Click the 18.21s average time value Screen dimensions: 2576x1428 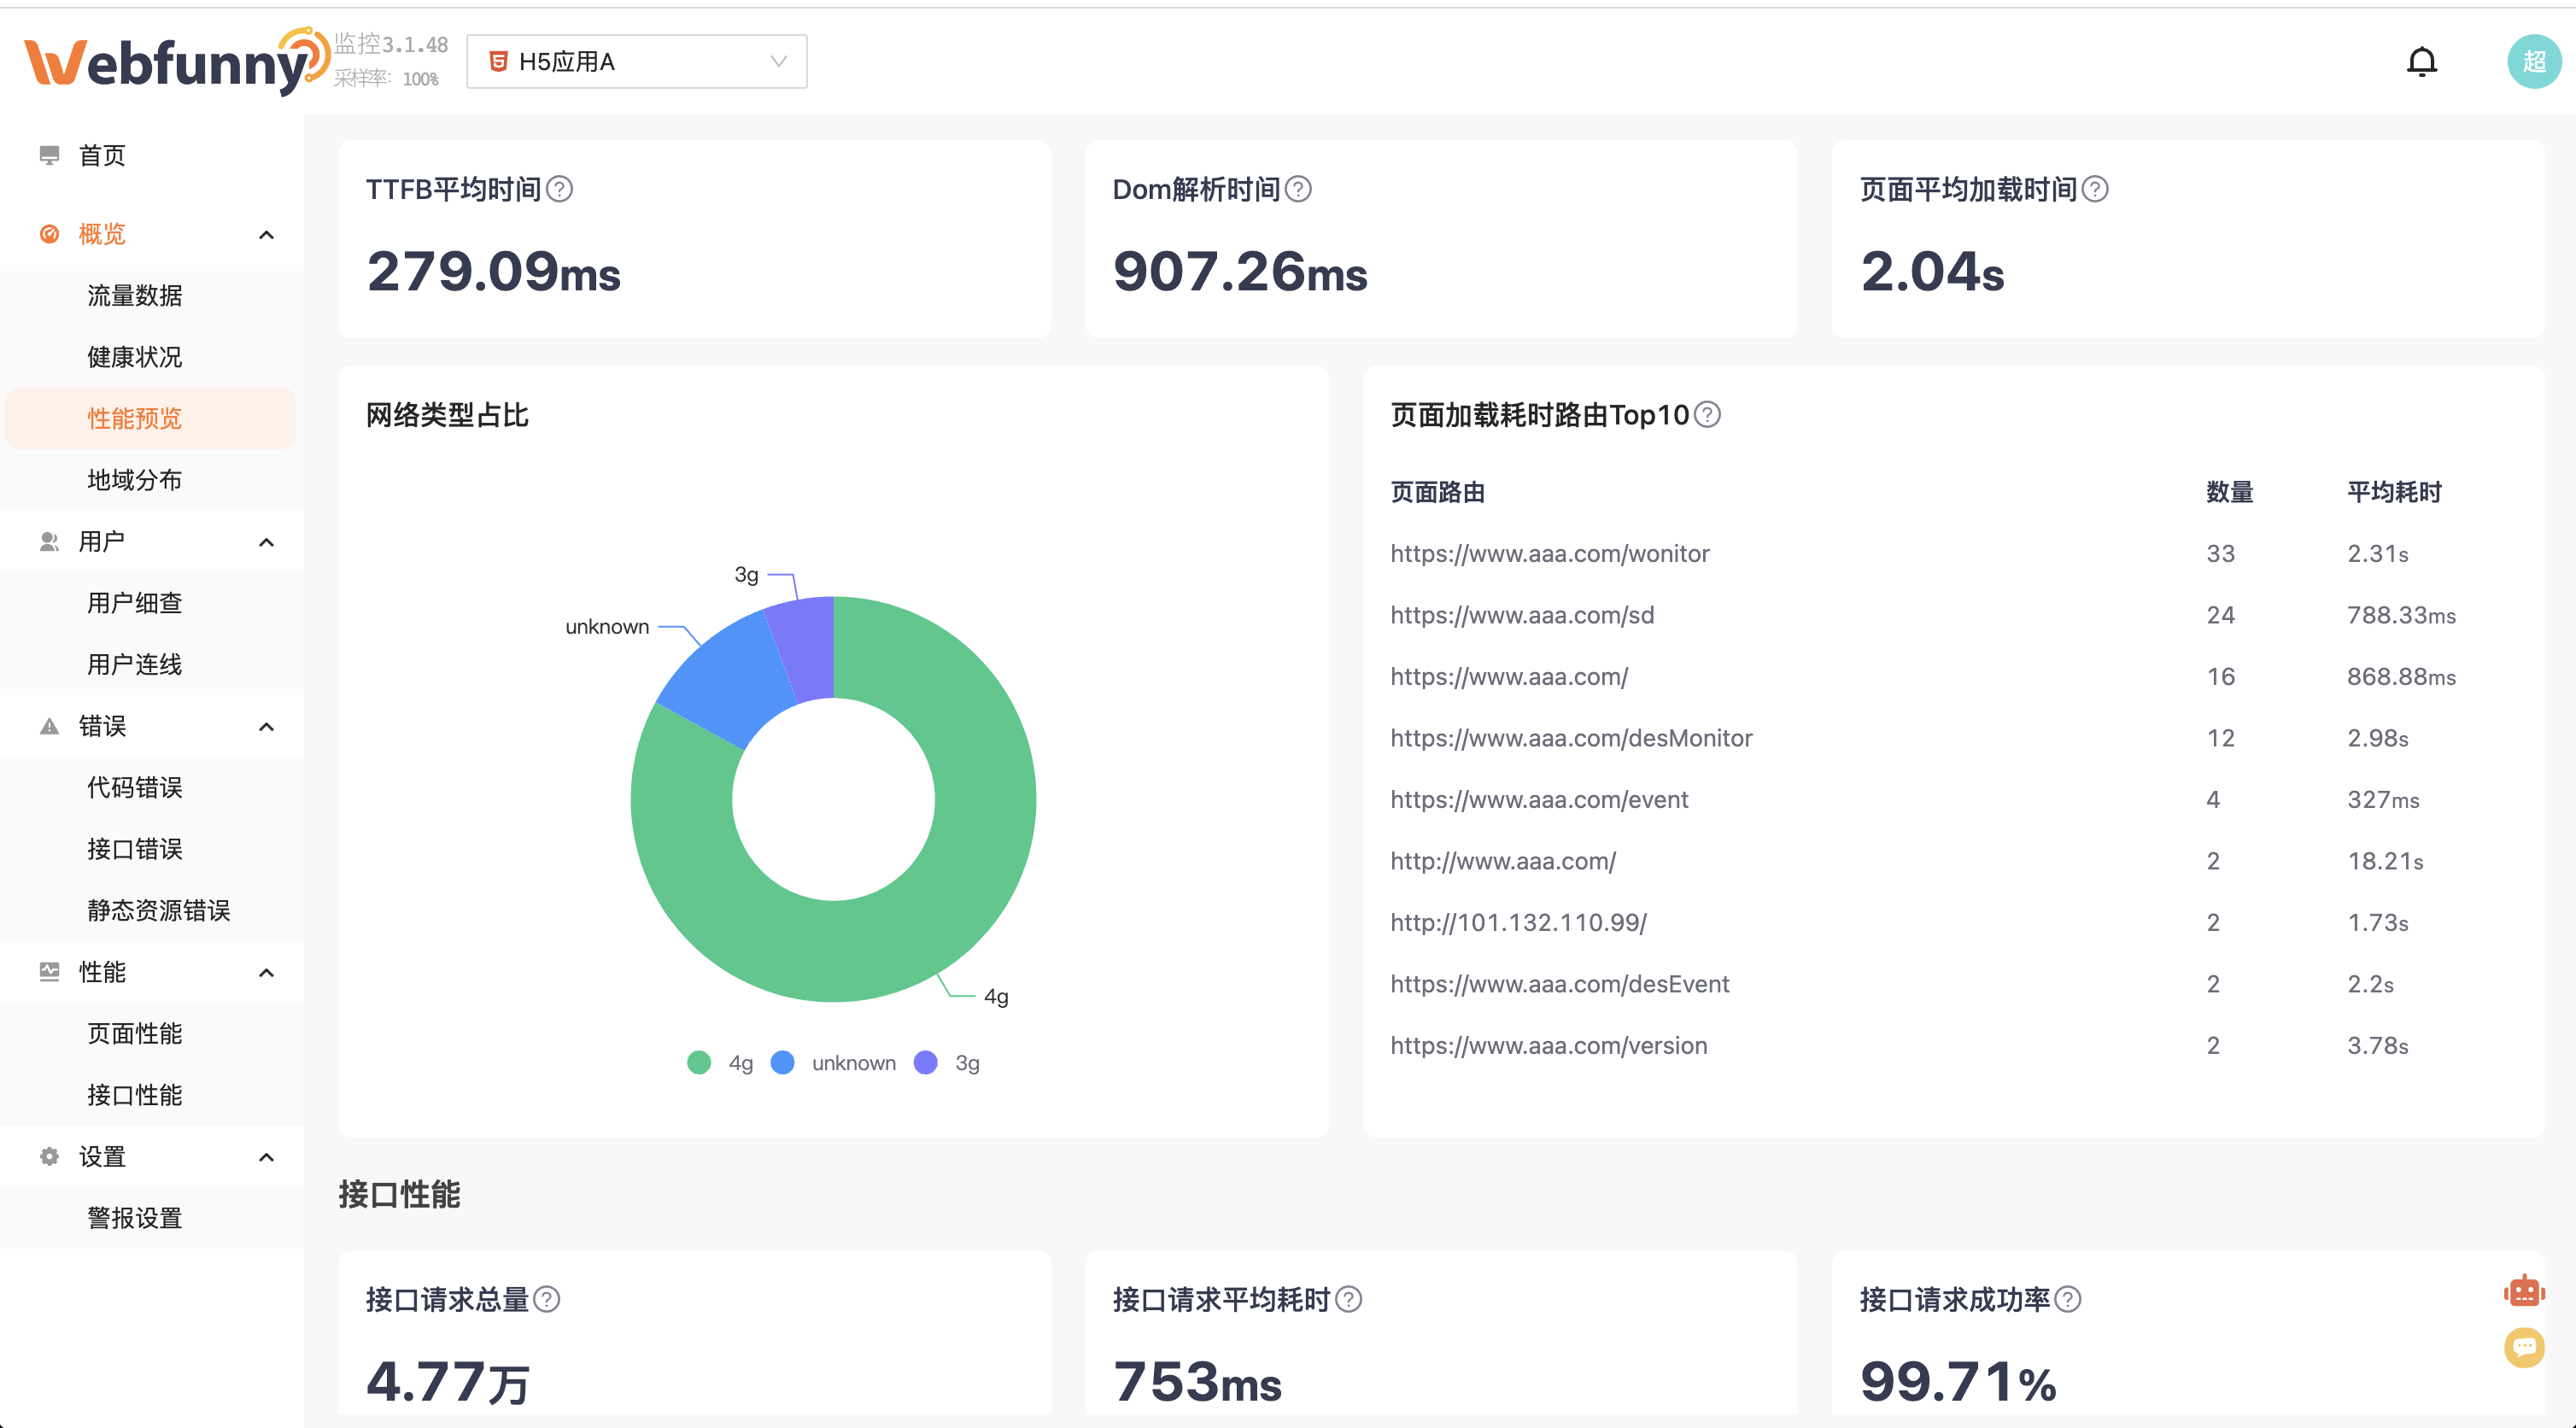coord(2385,861)
